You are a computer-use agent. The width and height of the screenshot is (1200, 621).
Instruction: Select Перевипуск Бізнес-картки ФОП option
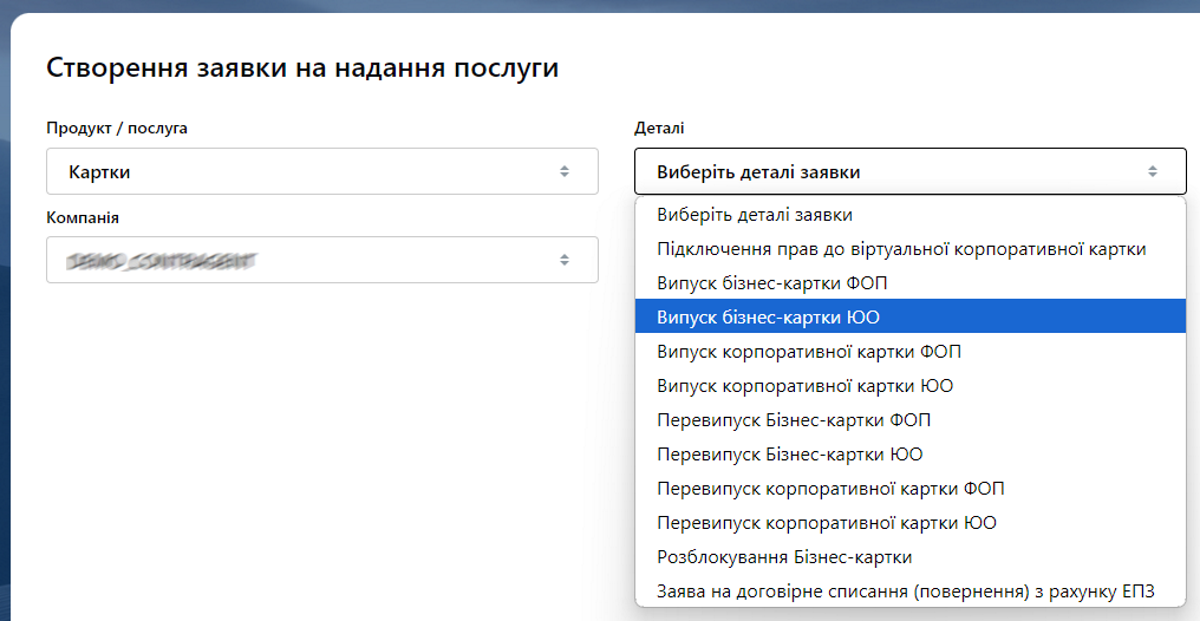point(910,420)
